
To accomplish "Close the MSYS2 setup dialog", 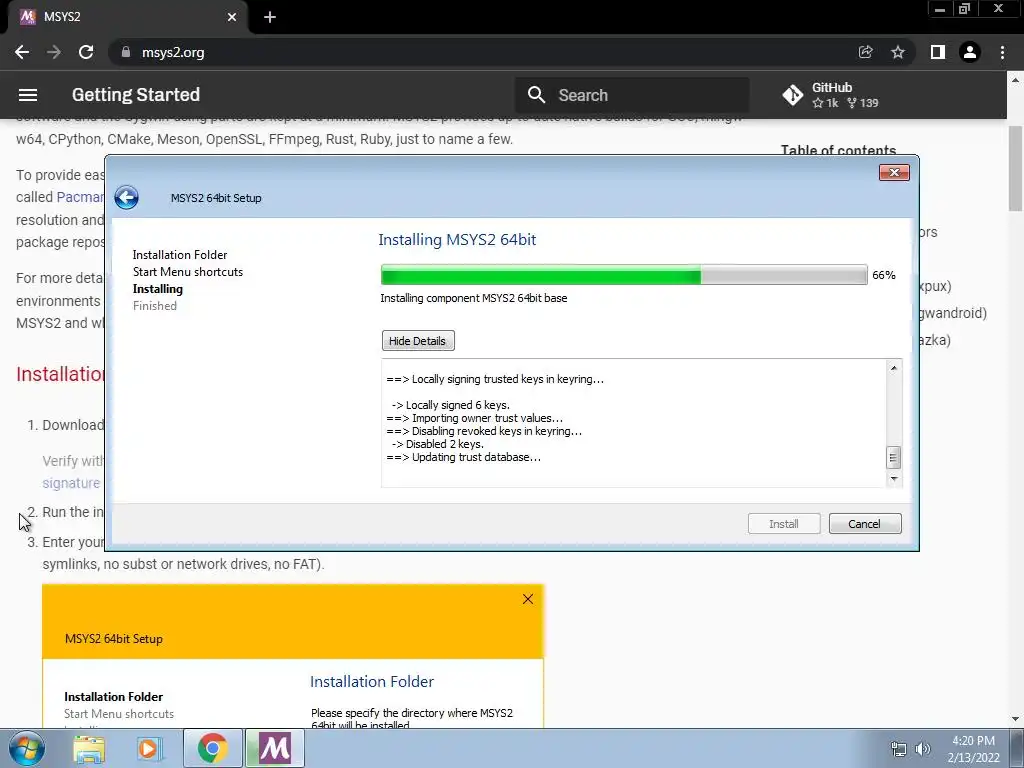I will point(894,172).
